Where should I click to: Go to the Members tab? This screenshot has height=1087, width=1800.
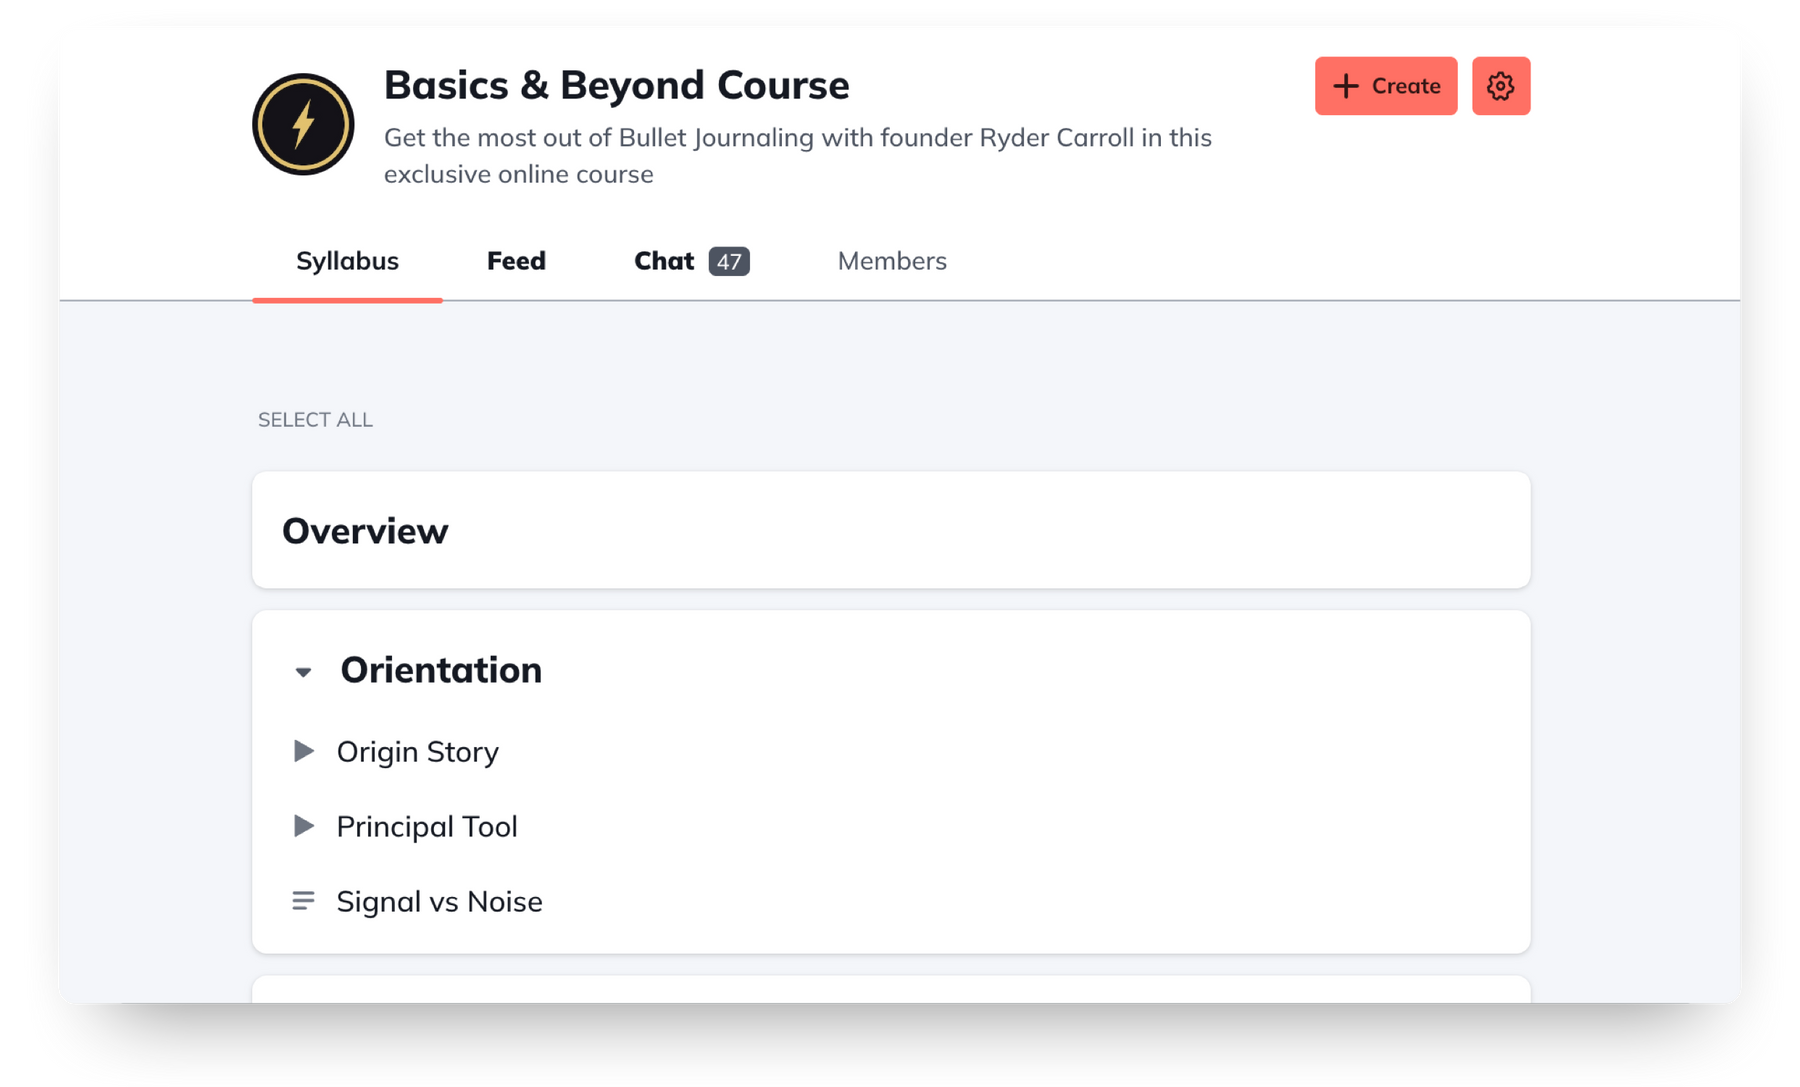click(892, 261)
